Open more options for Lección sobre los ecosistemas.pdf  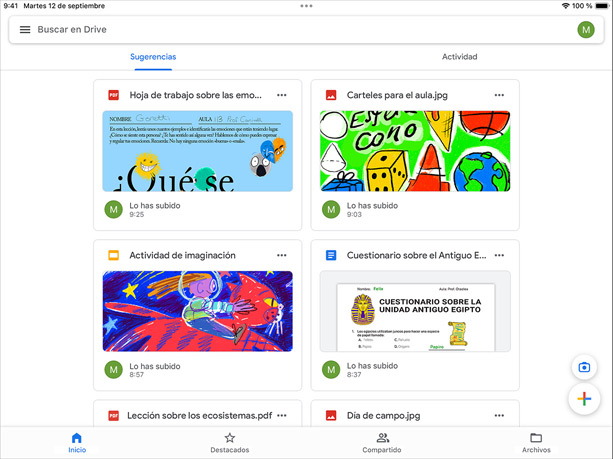(x=282, y=415)
